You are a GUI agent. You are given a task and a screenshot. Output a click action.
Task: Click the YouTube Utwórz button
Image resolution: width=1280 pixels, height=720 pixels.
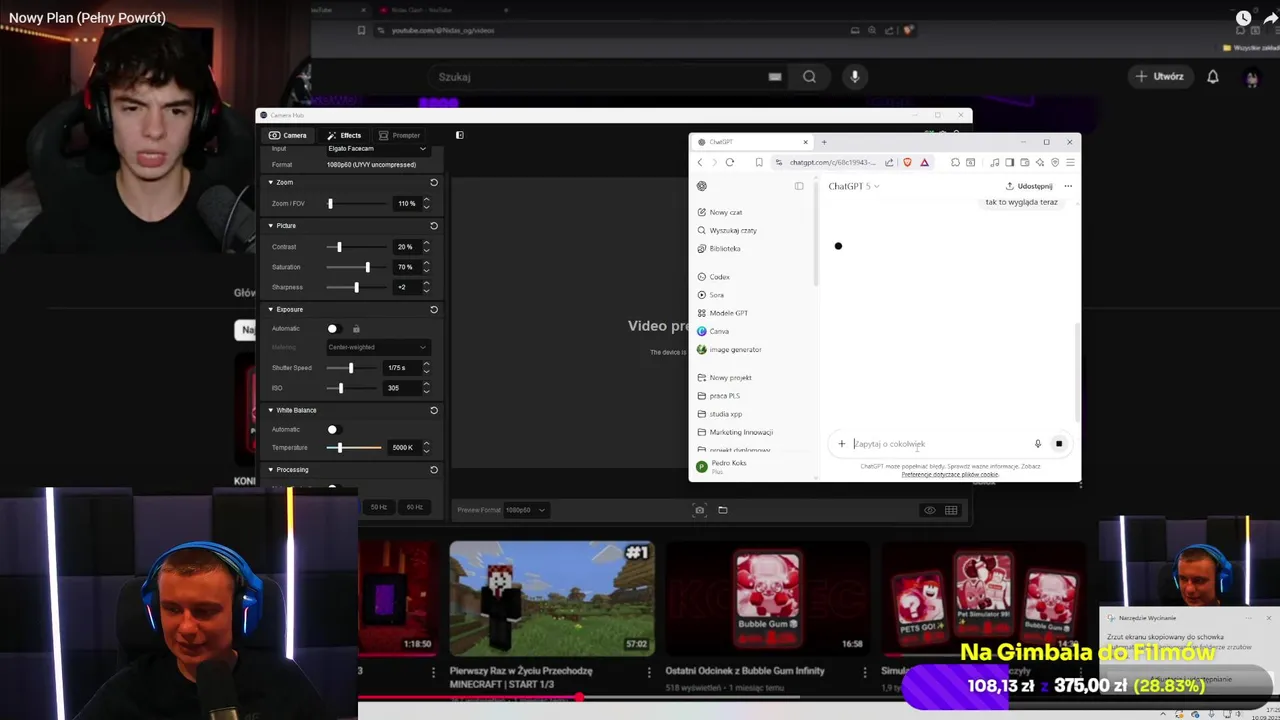pyautogui.click(x=1159, y=76)
